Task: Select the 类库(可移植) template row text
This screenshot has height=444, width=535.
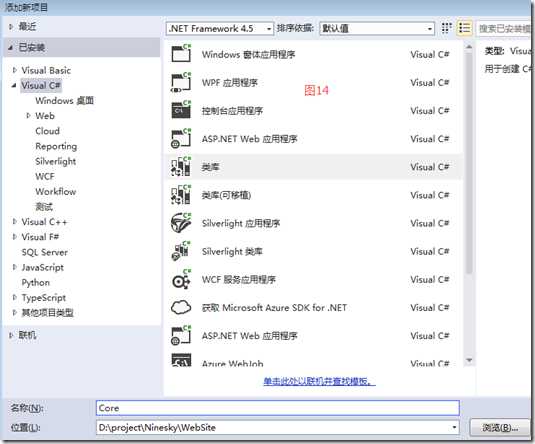Action: tap(226, 195)
